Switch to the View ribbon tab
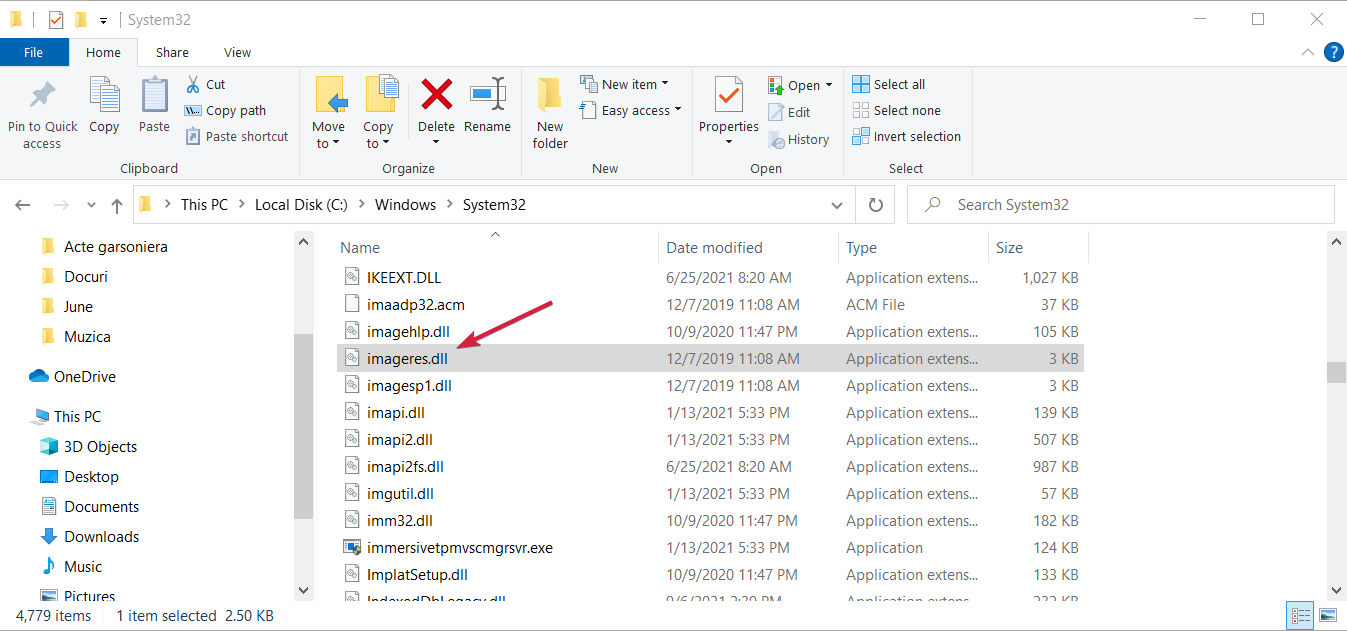The height and width of the screenshot is (631, 1347). [x=238, y=52]
